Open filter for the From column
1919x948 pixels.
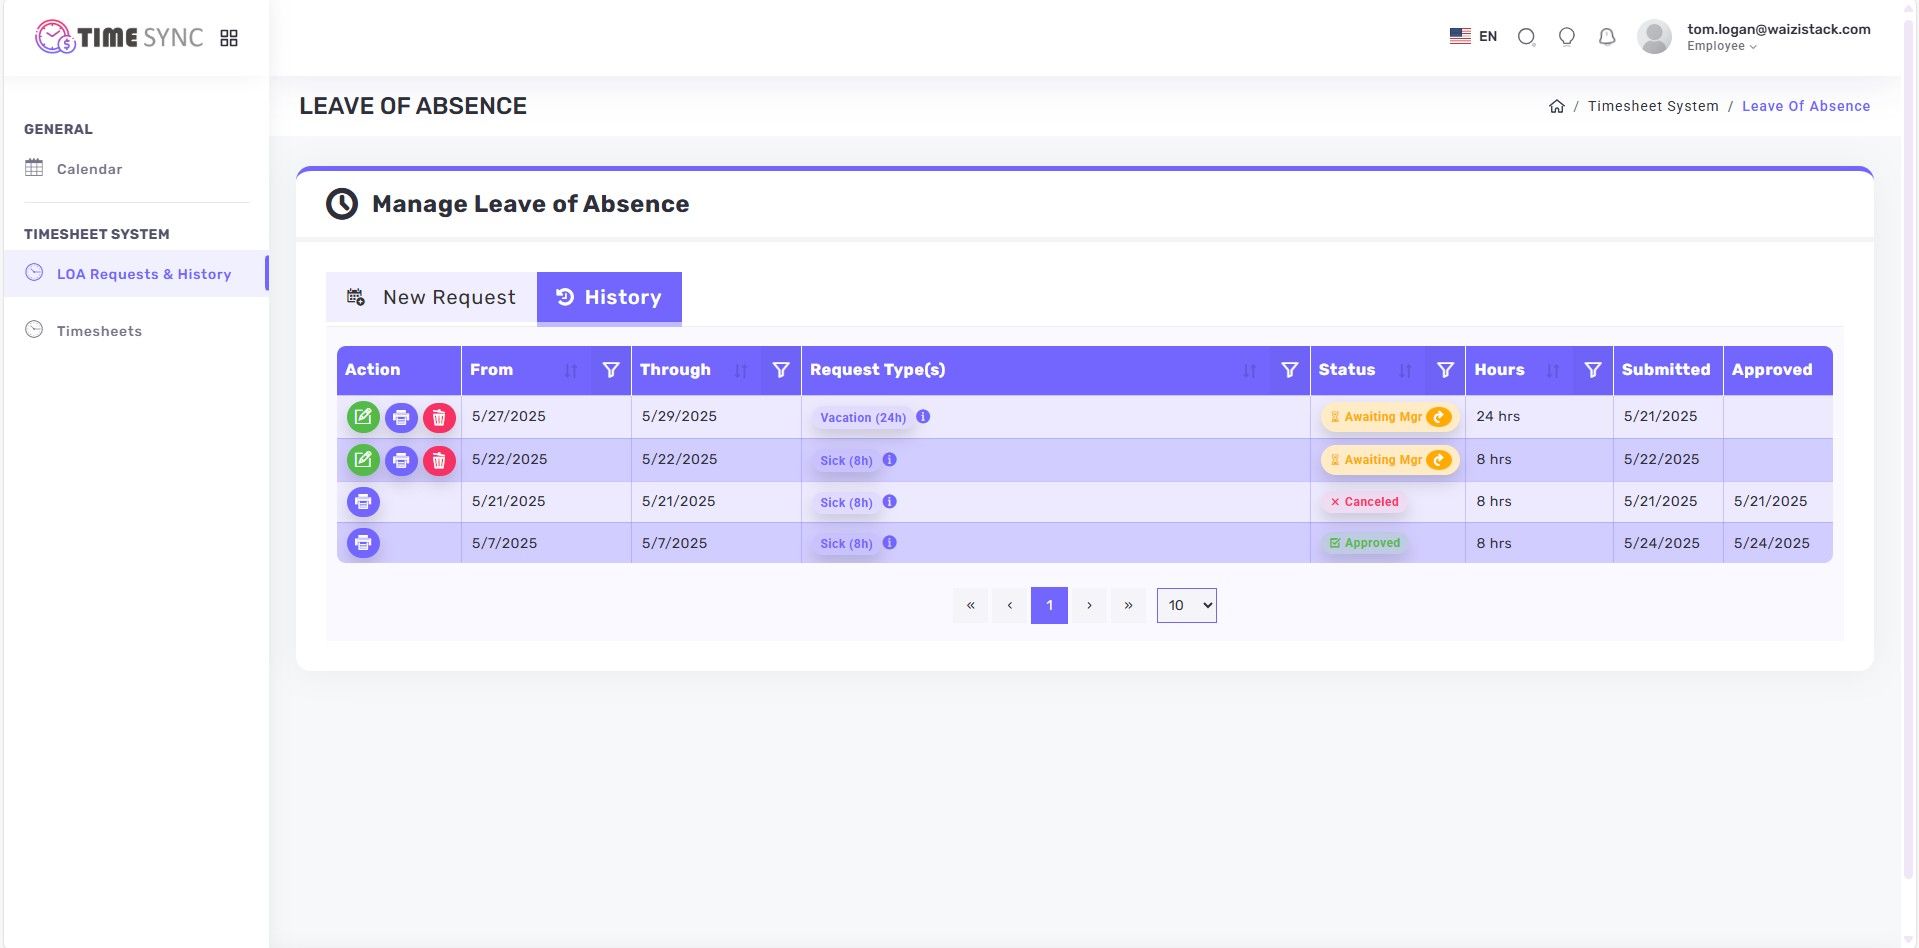coord(610,370)
